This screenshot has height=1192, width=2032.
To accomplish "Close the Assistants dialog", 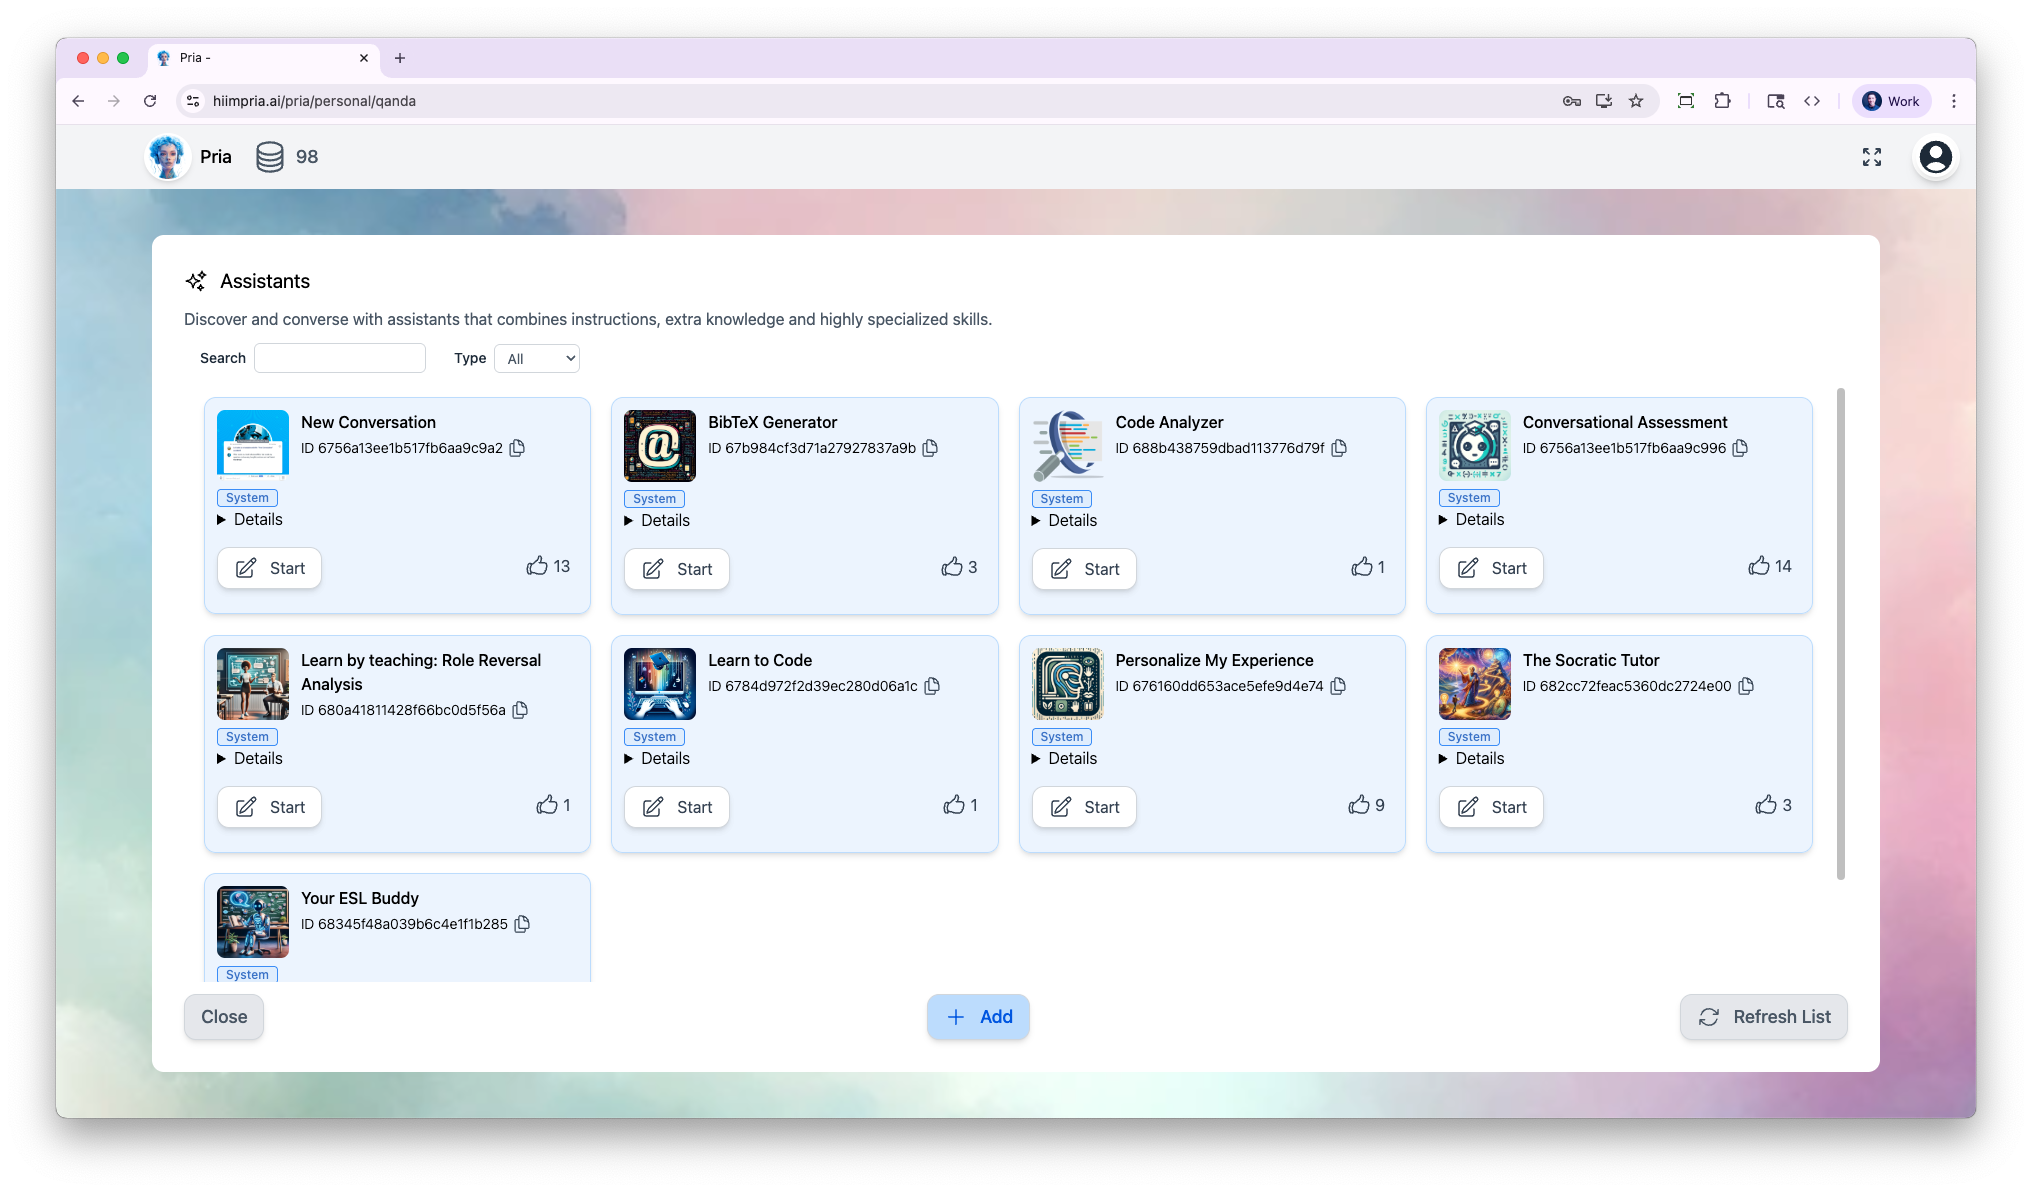I will [x=223, y=1016].
